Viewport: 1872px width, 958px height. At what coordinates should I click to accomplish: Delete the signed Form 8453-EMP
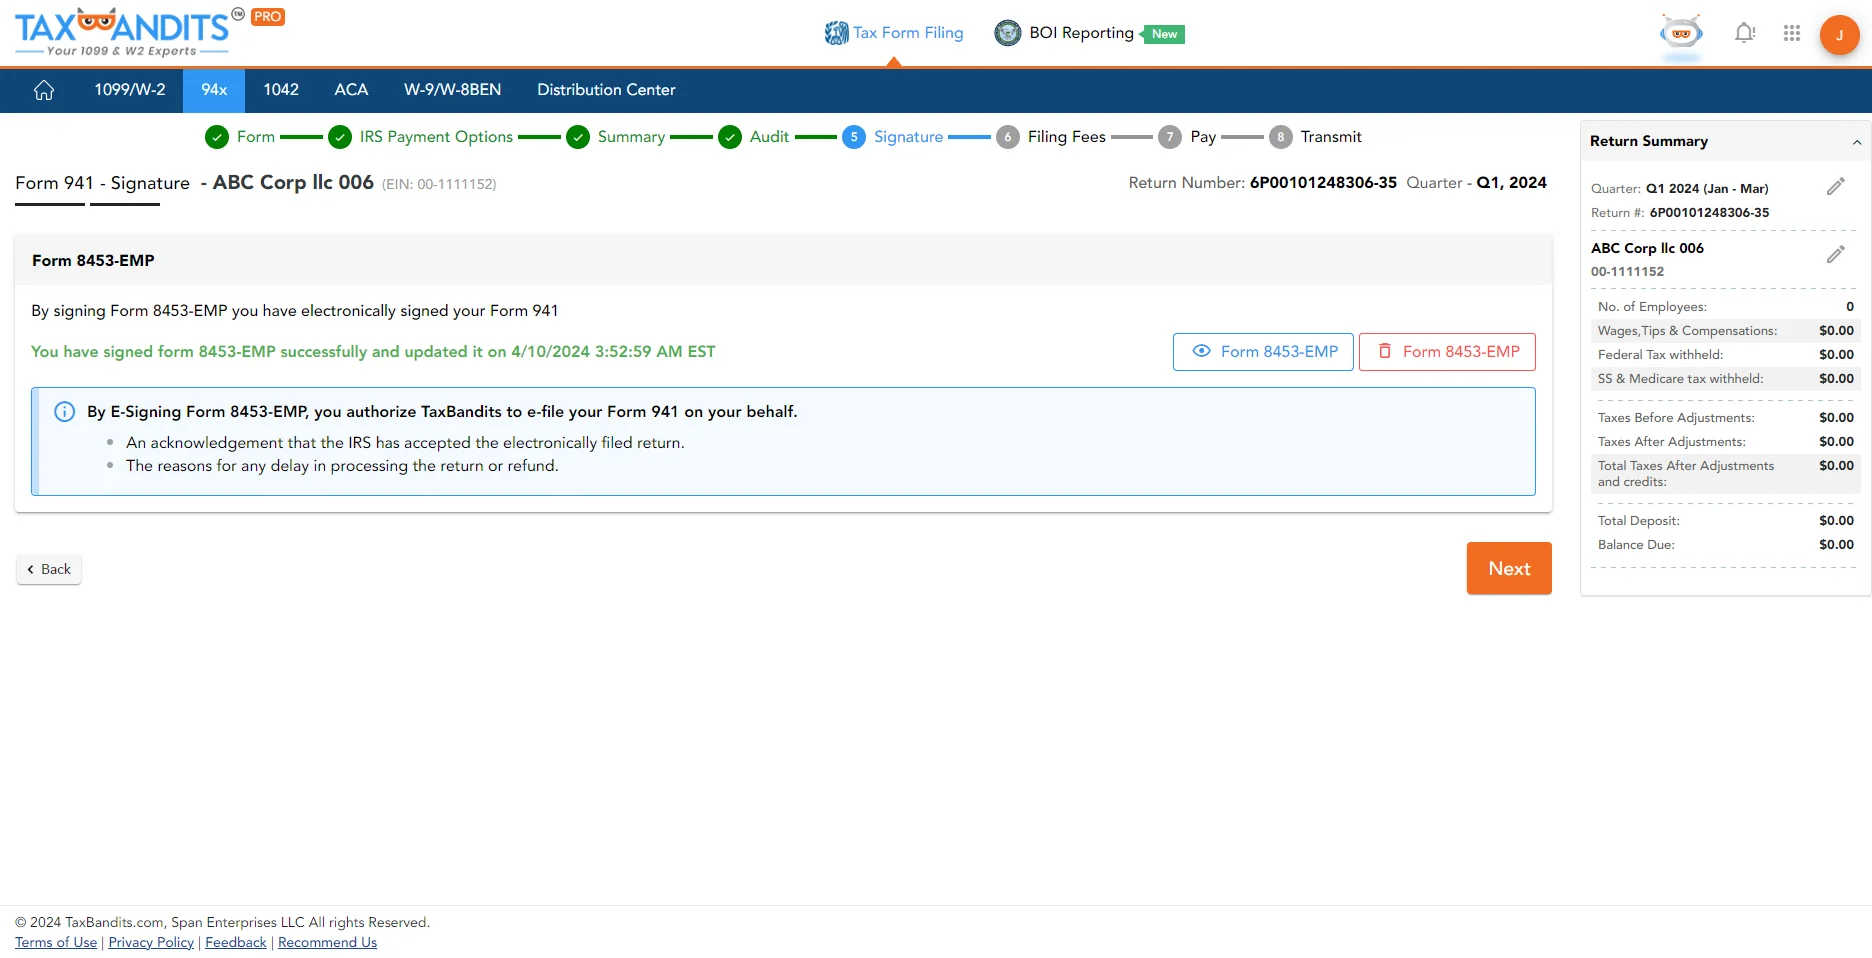coord(1446,352)
